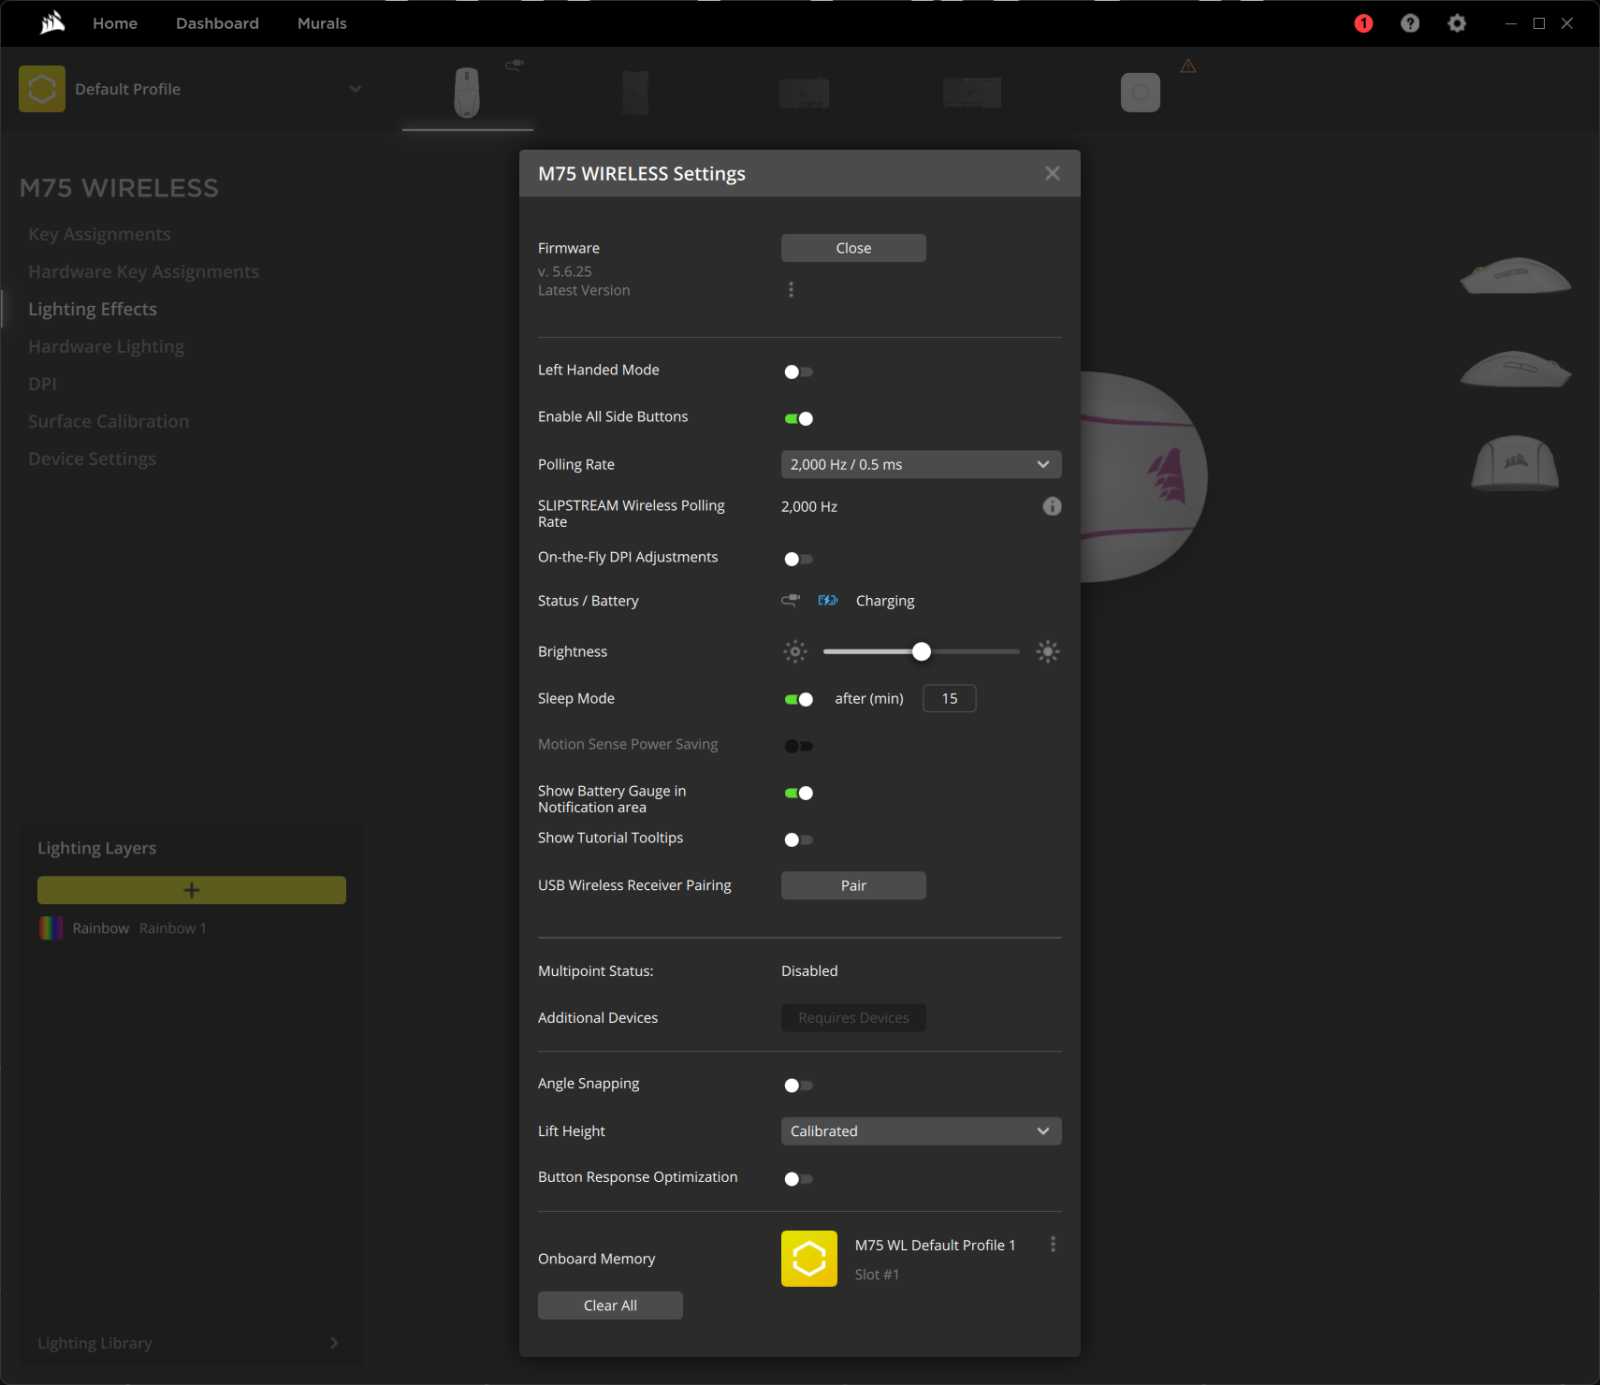1600x1385 pixels.
Task: Click the red notification badge icon
Action: [x=1363, y=23]
